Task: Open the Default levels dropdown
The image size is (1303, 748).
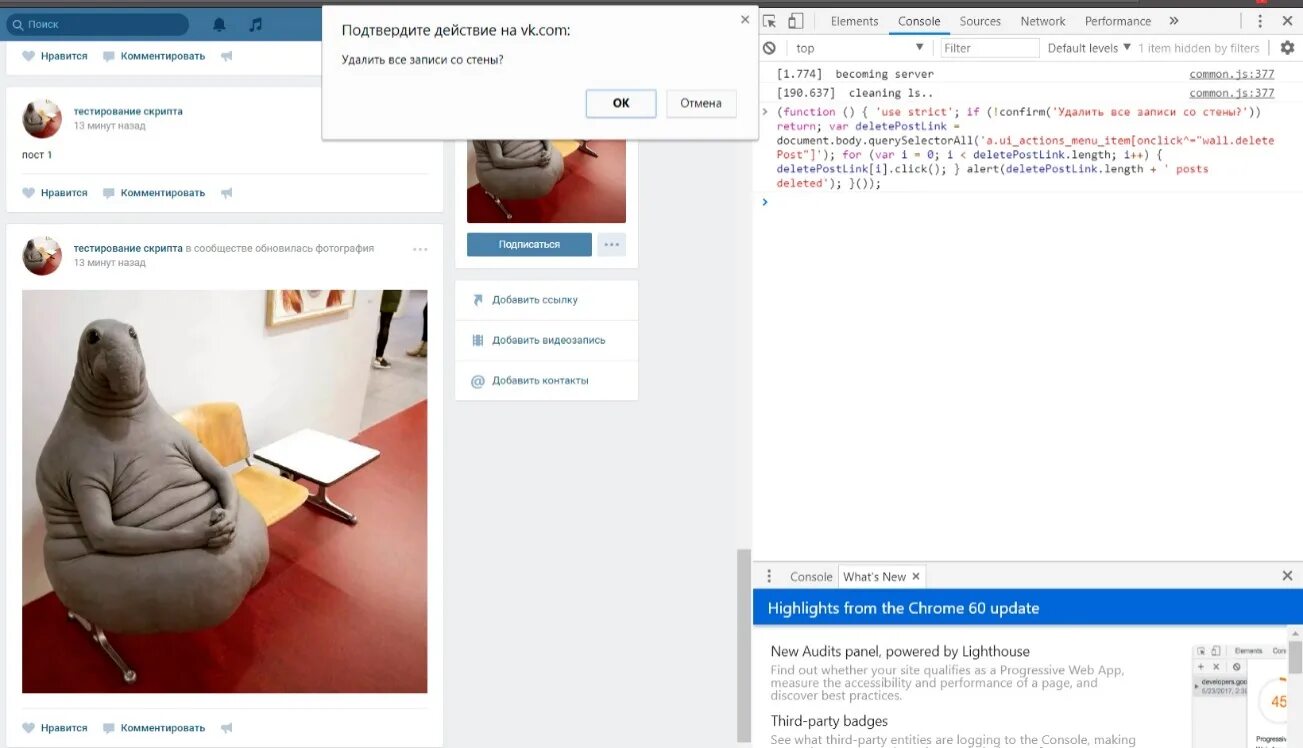Action: (1089, 48)
